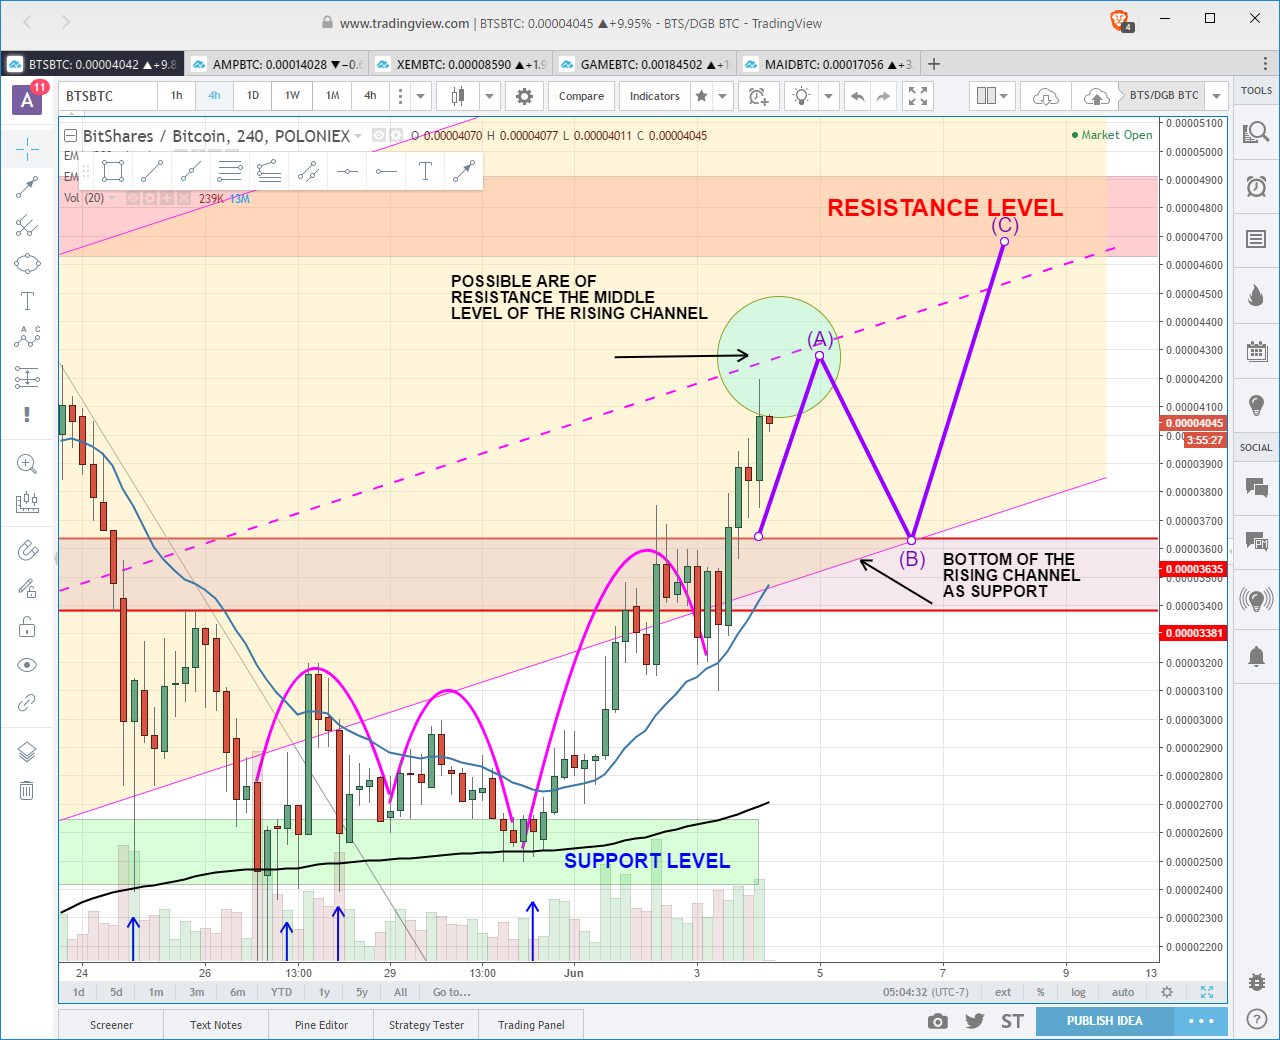
Task: Activate the zoom in tool
Action: pos(27,464)
